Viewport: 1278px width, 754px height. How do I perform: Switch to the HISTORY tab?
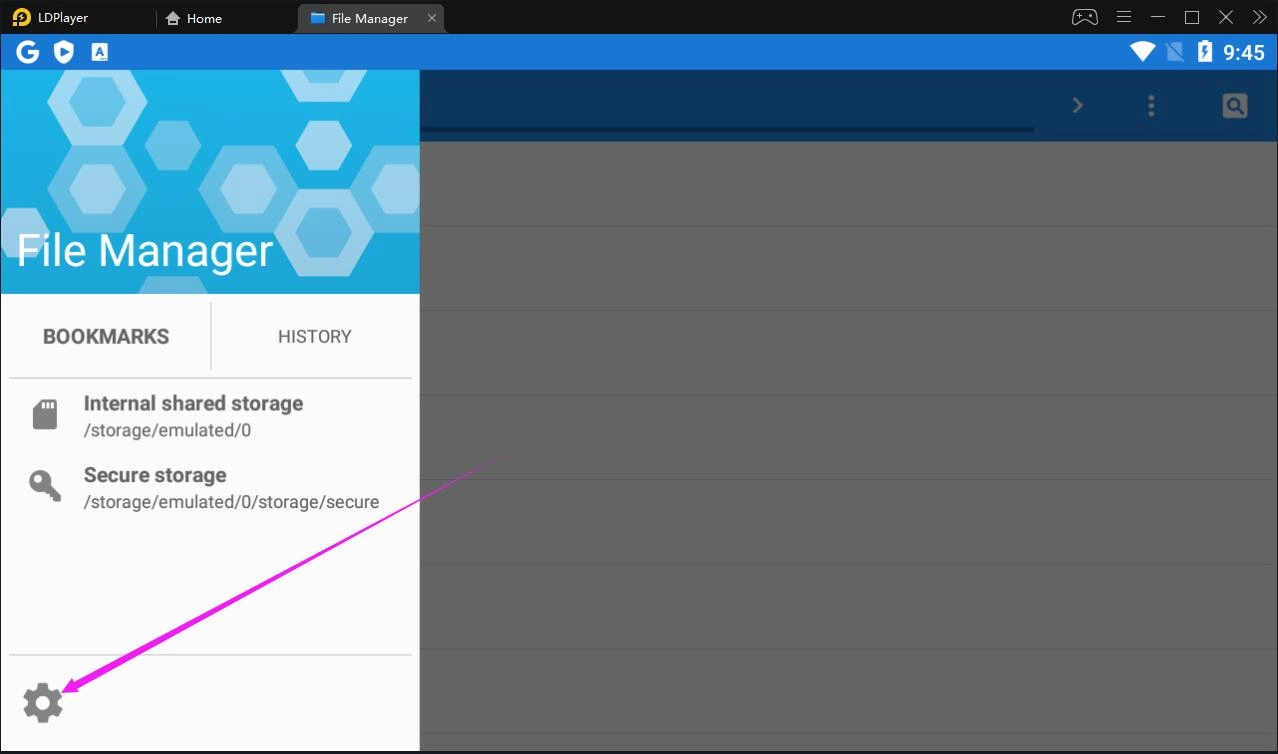(314, 336)
